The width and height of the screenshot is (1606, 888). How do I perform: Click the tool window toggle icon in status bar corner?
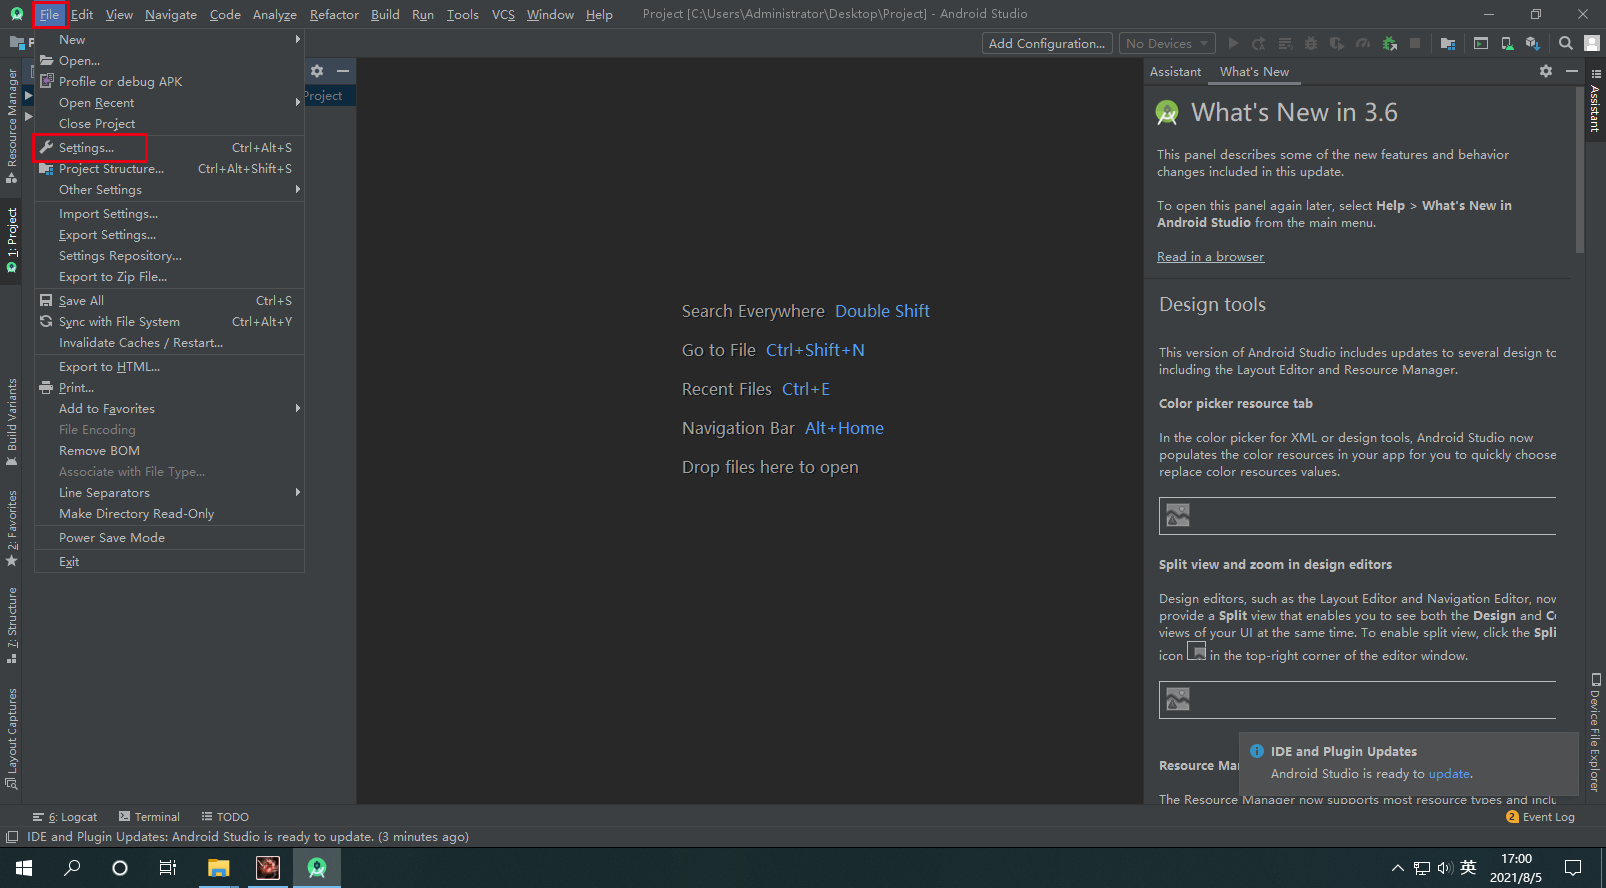[x=12, y=837]
